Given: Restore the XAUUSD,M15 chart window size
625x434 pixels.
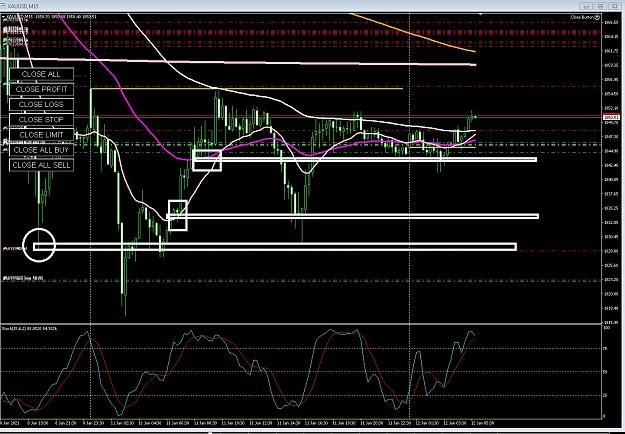Looking at the screenshot, I should coord(600,6).
